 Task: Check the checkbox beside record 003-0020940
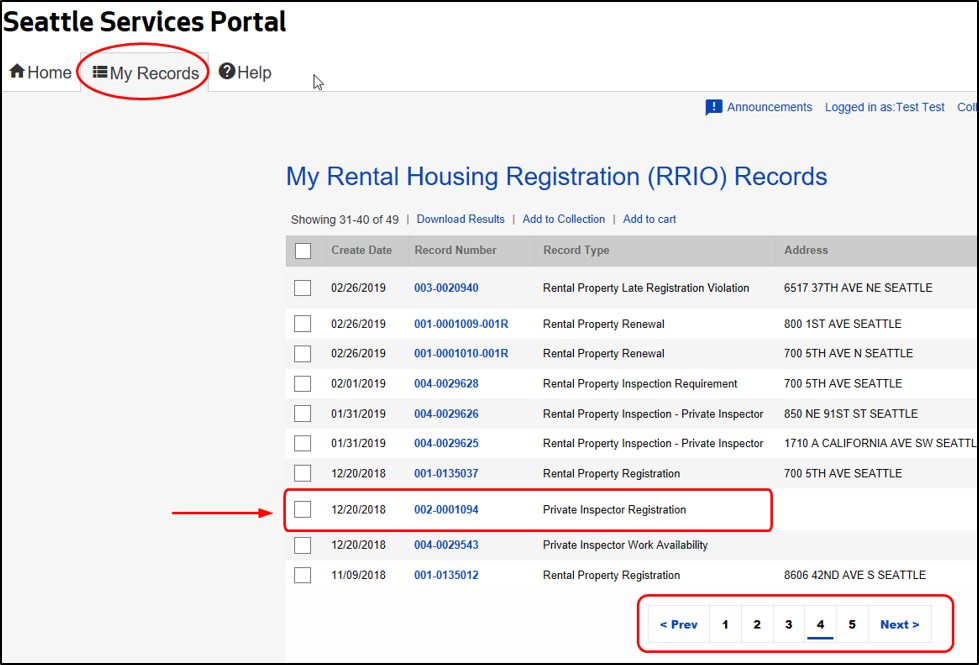point(303,287)
